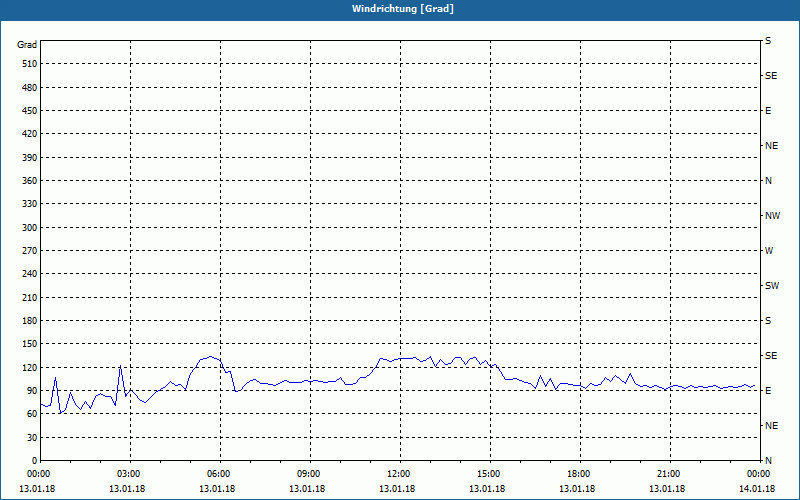Image resolution: width=800 pixels, height=500 pixels.
Task: Click the 13.01.18 date under 03:00
Action: click(127, 489)
